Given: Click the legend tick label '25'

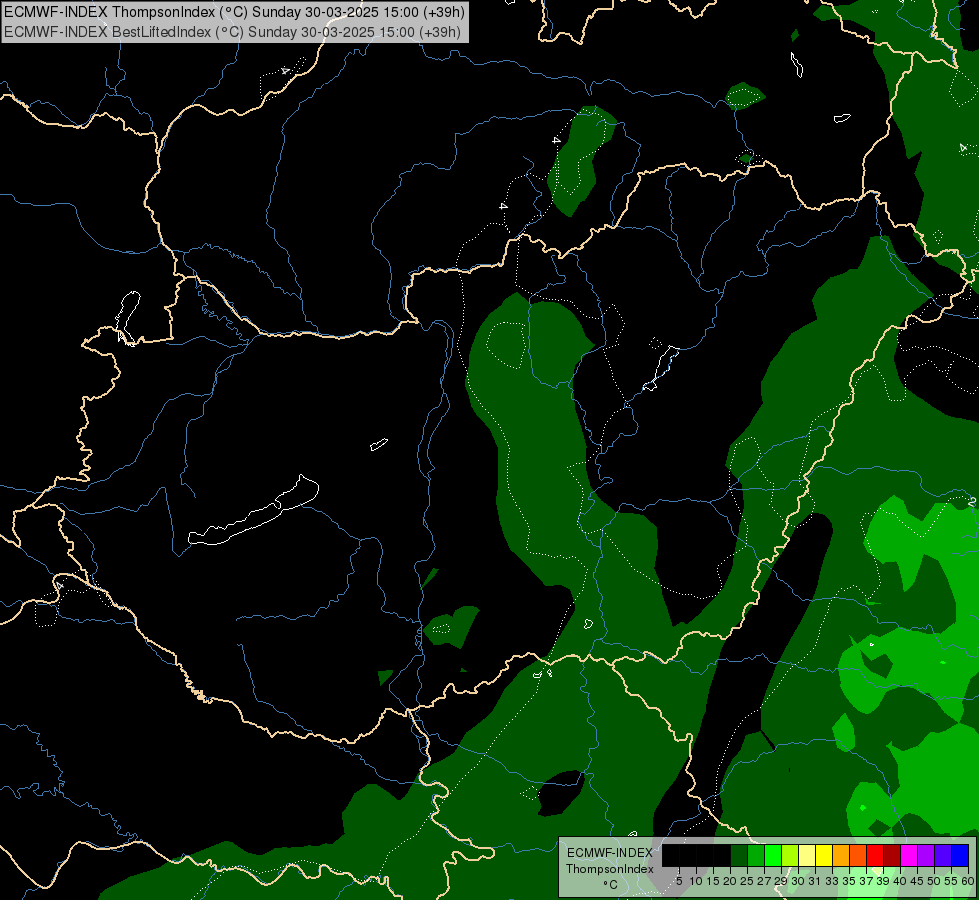Looking at the screenshot, I should 747,881.
